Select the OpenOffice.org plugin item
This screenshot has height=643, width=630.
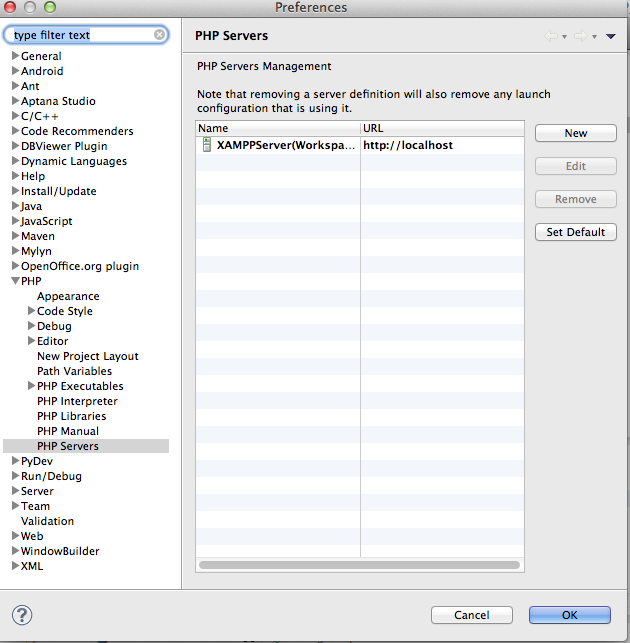click(80, 266)
